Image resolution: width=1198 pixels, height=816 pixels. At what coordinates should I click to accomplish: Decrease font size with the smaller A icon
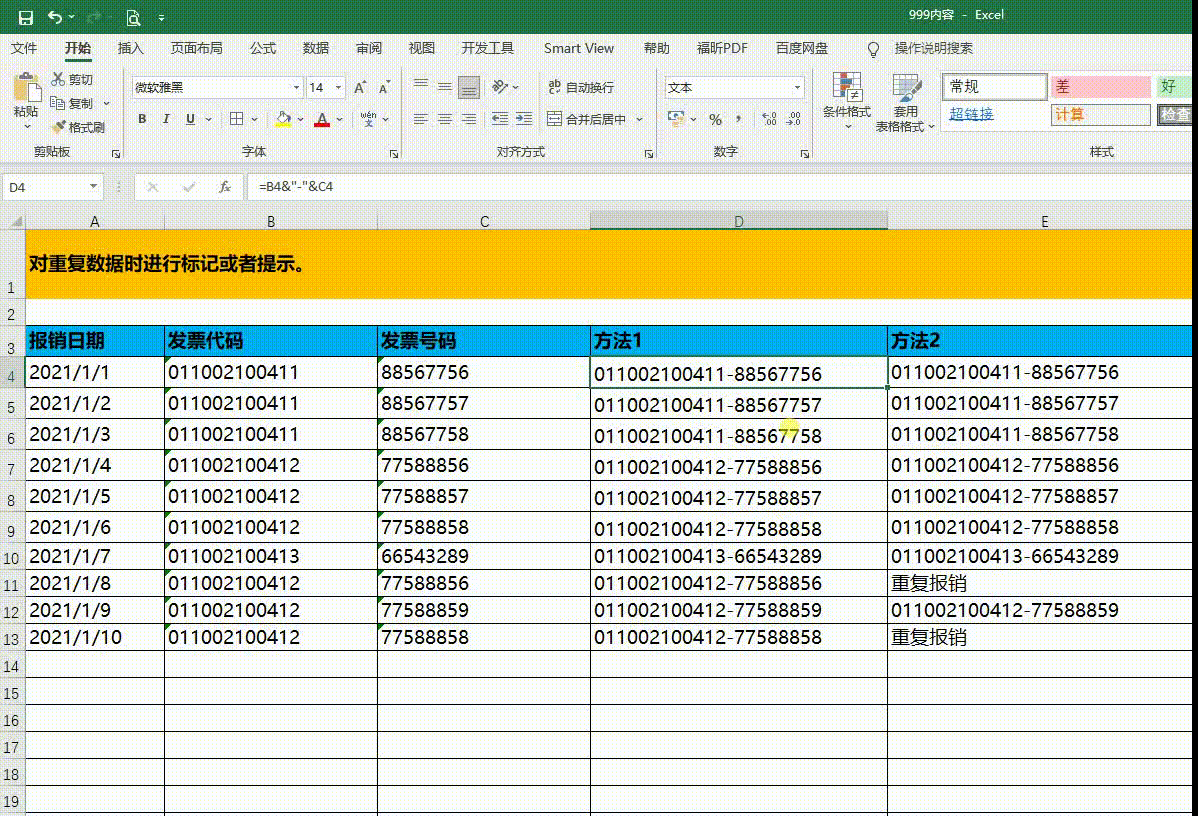click(x=384, y=87)
